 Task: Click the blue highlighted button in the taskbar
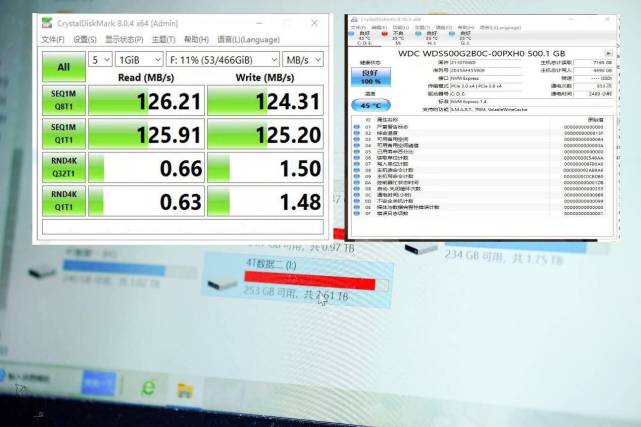99,382
